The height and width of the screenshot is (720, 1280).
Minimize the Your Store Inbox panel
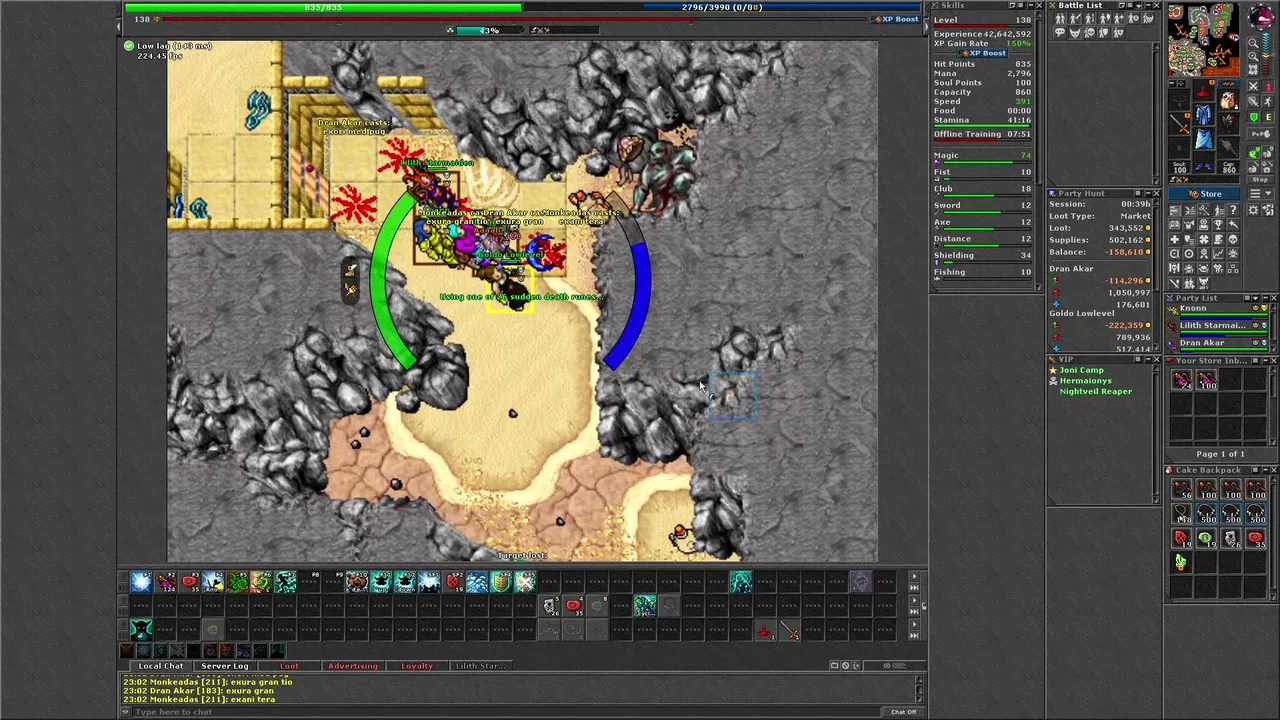(x=1266, y=361)
